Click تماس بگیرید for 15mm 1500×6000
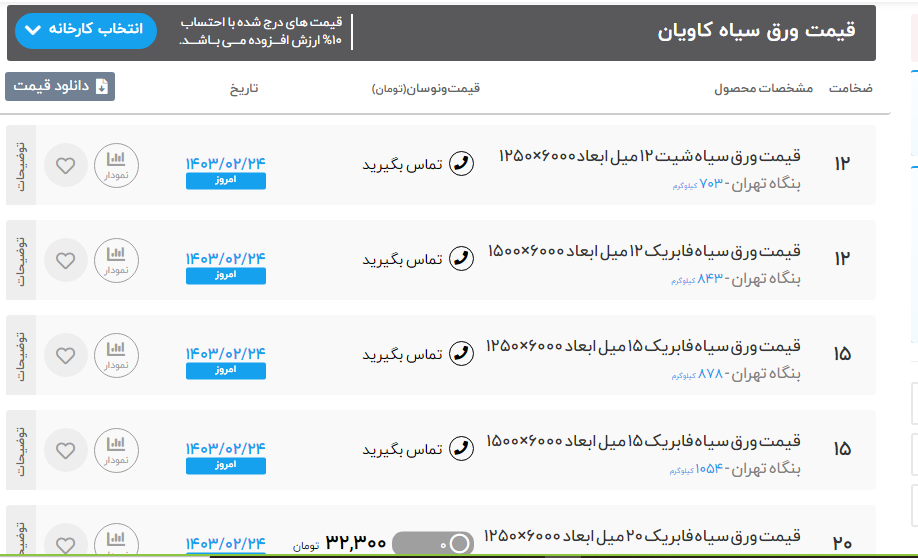The width and height of the screenshot is (918, 558). [x=402, y=450]
